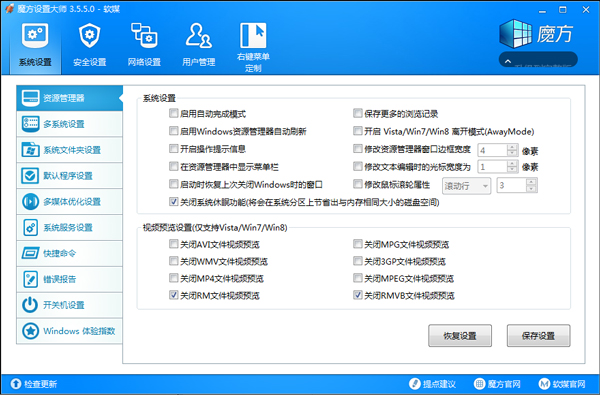
Task: Click 魔方官网 globe icon
Action: pos(479,384)
